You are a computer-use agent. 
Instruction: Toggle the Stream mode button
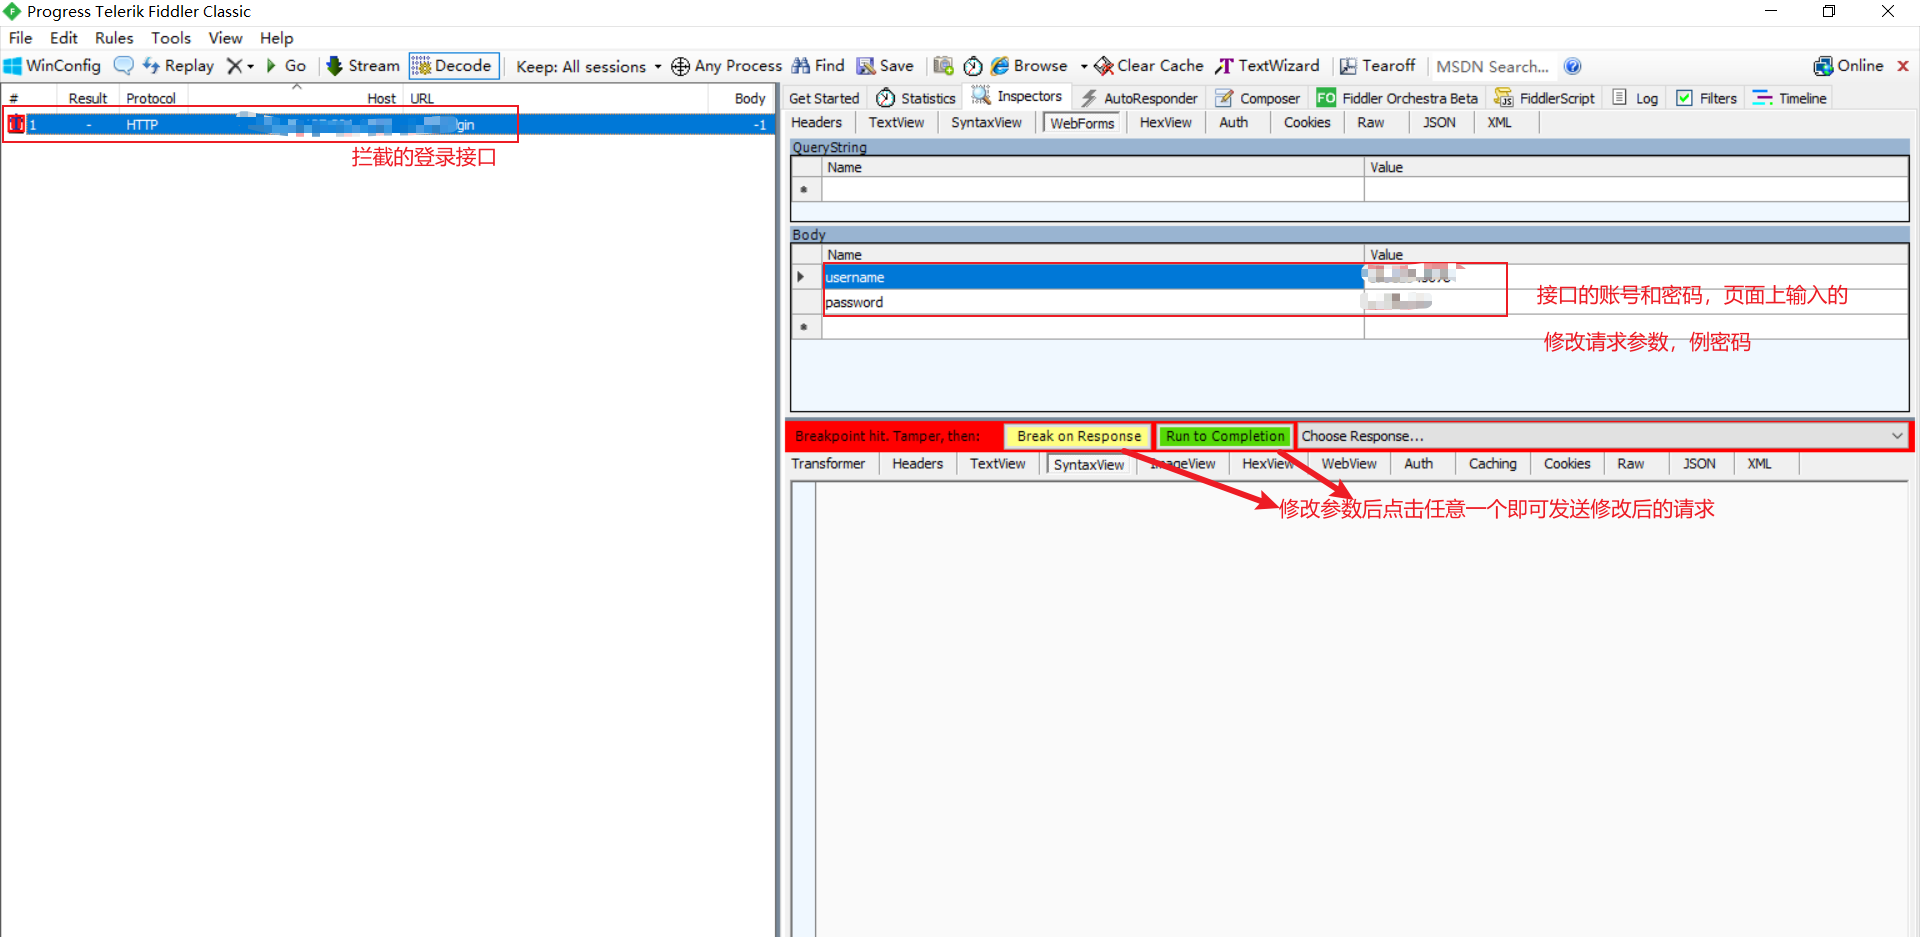coord(363,66)
